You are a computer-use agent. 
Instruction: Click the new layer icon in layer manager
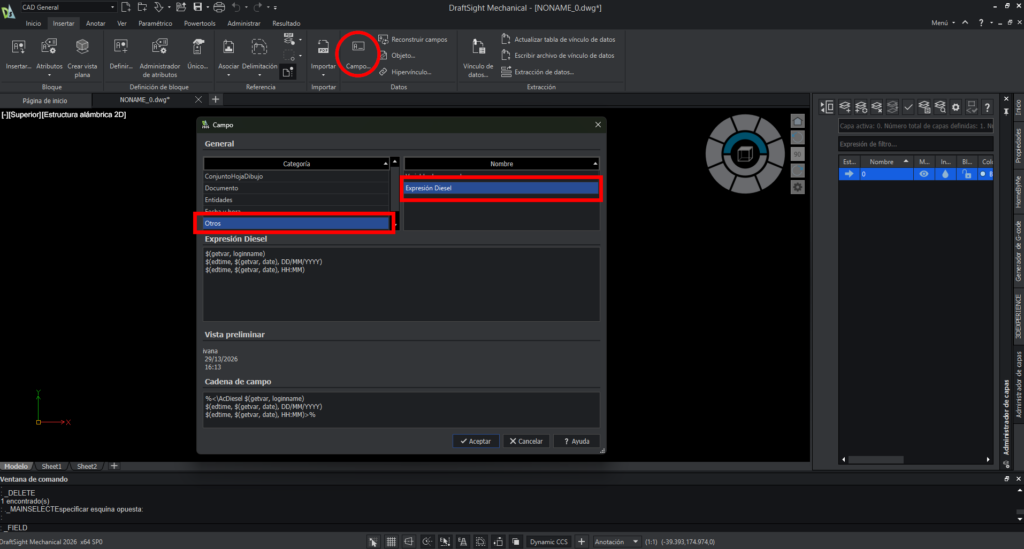[x=845, y=107]
